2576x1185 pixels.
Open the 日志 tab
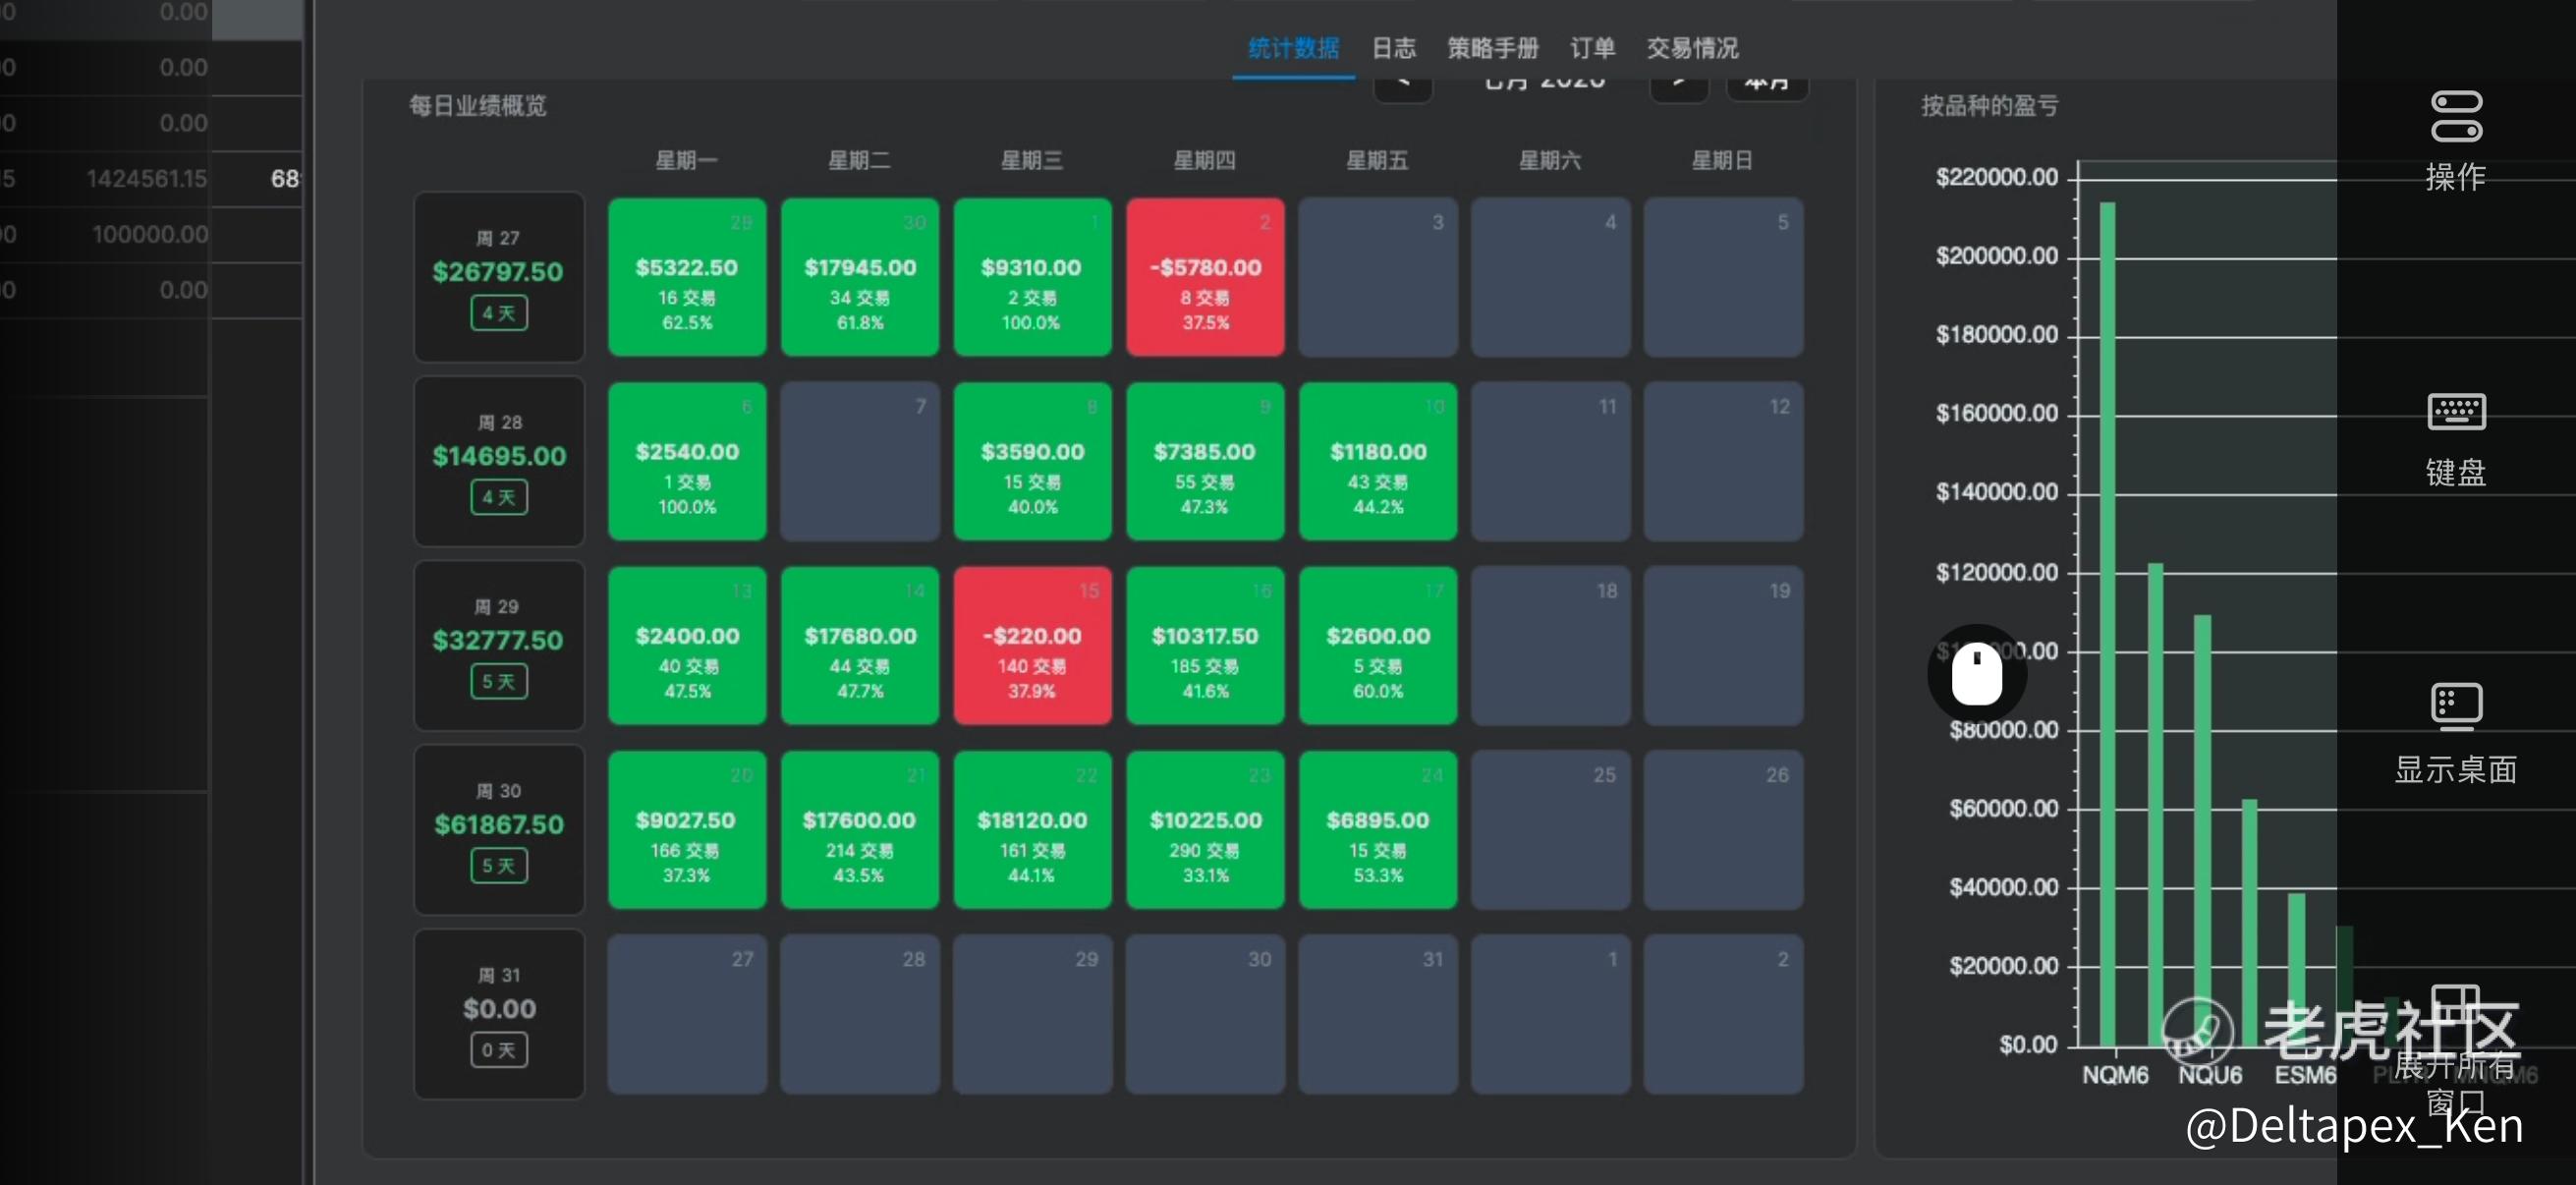[1393, 48]
